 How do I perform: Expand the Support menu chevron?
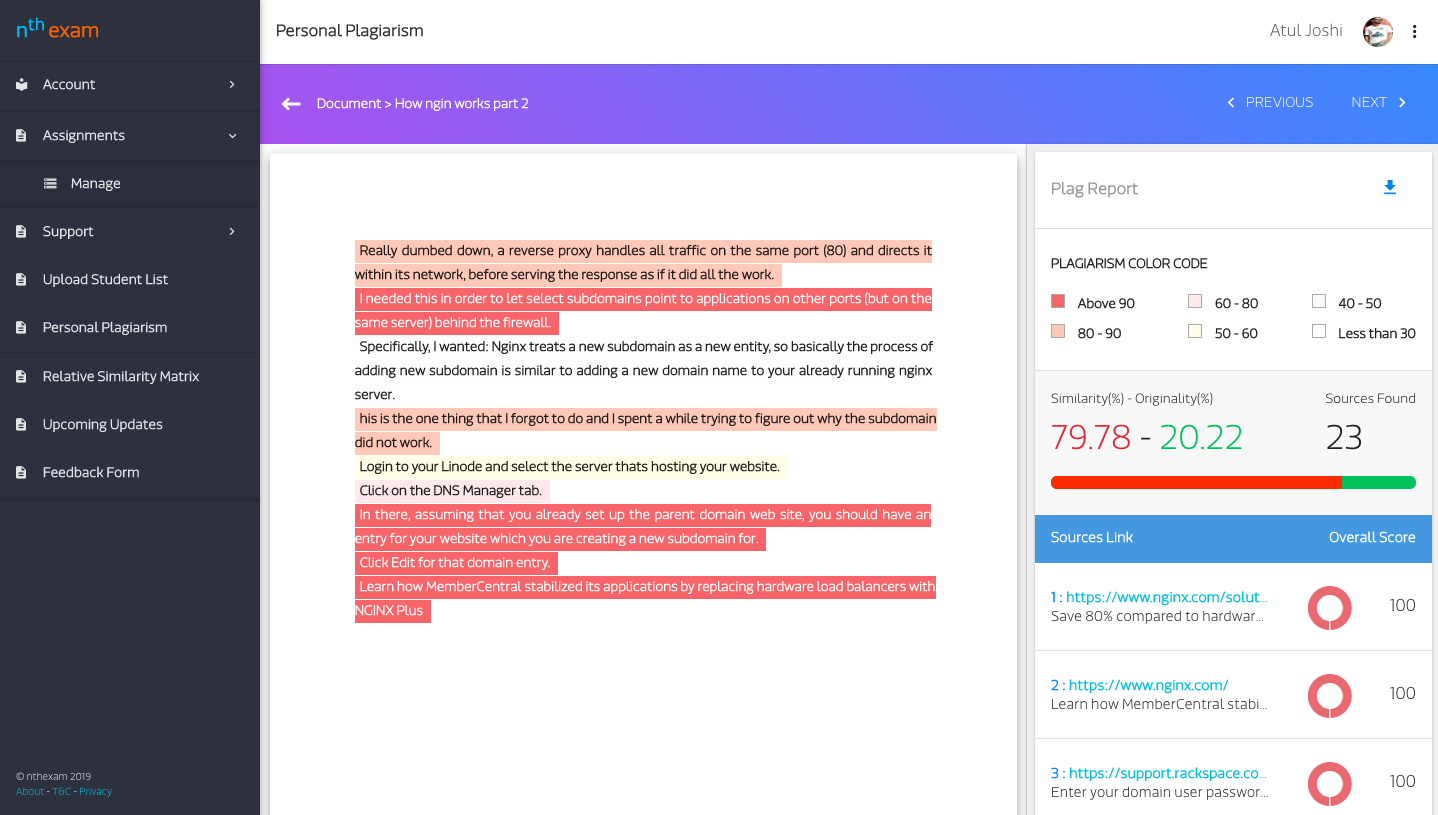point(232,232)
